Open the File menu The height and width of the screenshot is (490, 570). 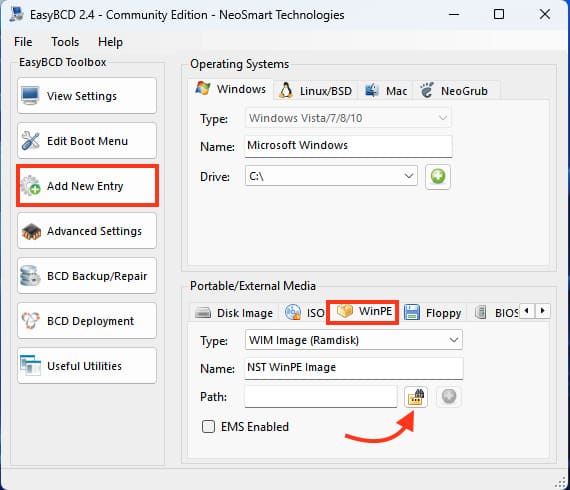coord(23,42)
